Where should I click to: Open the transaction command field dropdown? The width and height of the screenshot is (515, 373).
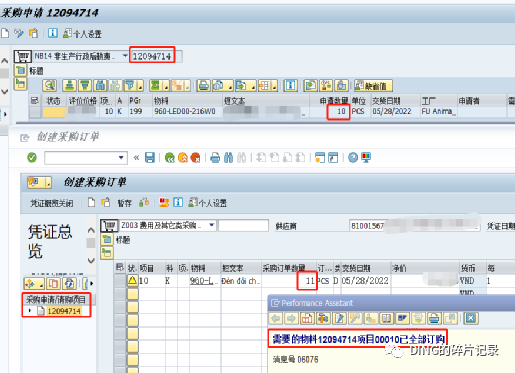click(121, 157)
